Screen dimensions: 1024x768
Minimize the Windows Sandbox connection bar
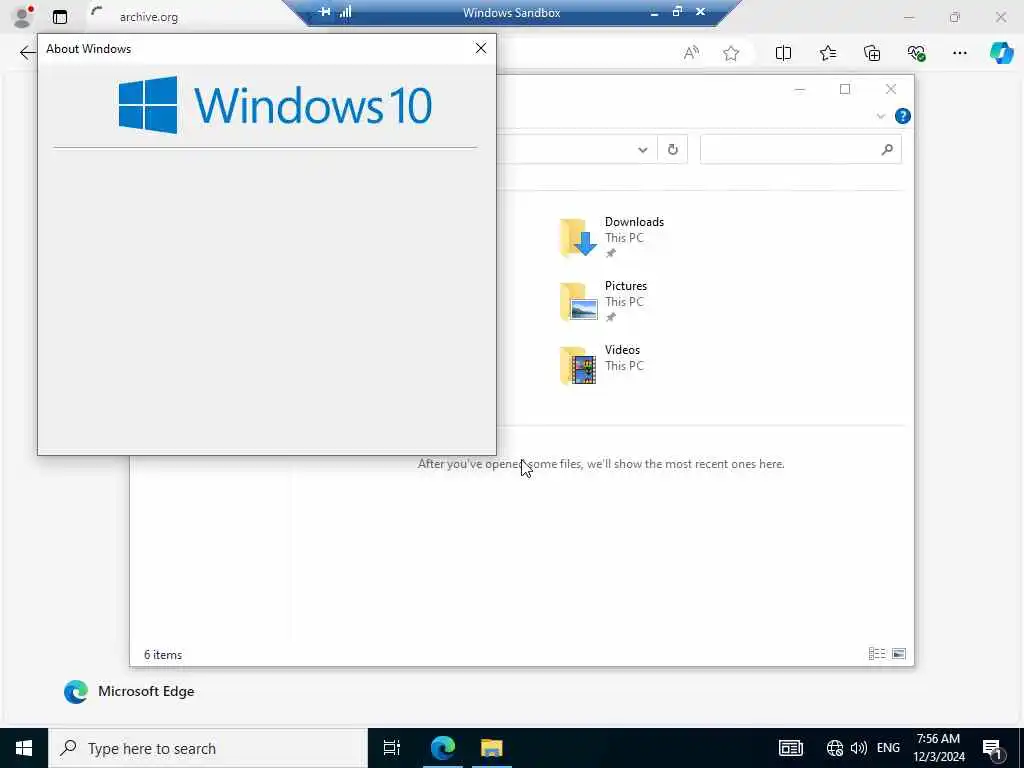[654, 12]
